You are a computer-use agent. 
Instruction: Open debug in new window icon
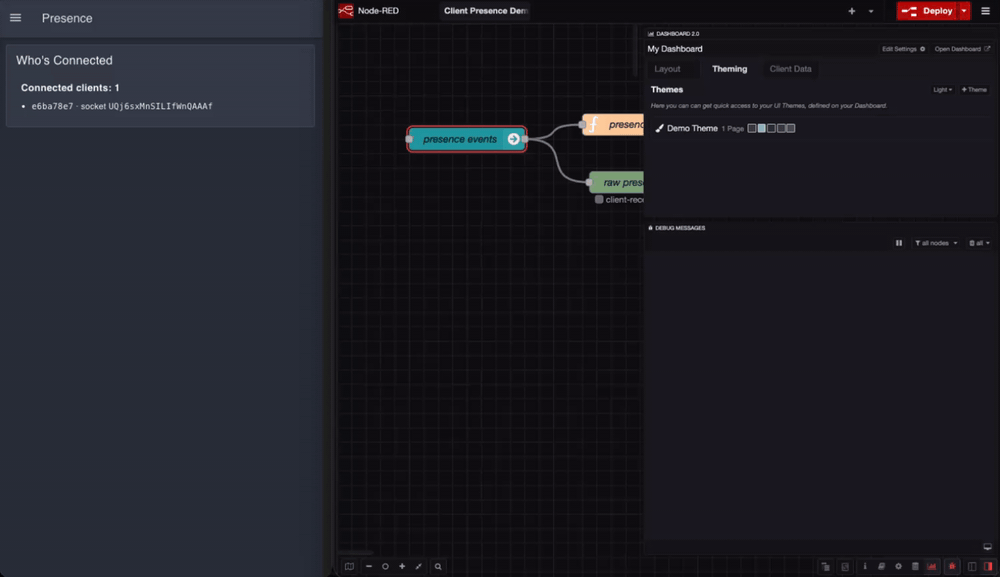pos(987,546)
